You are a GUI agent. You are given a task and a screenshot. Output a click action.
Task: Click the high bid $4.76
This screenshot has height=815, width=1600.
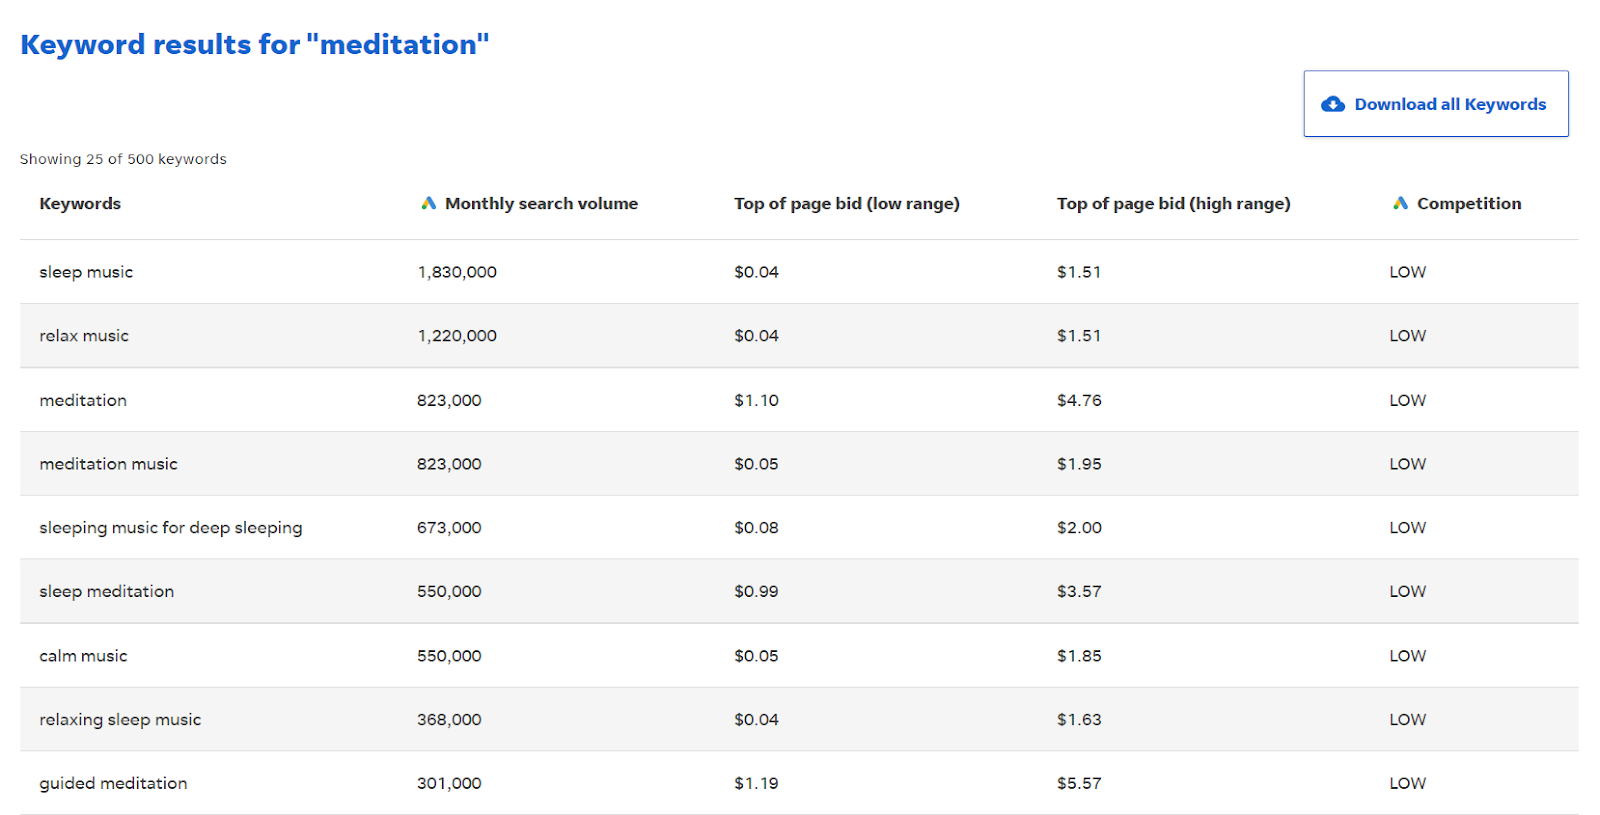(1079, 400)
